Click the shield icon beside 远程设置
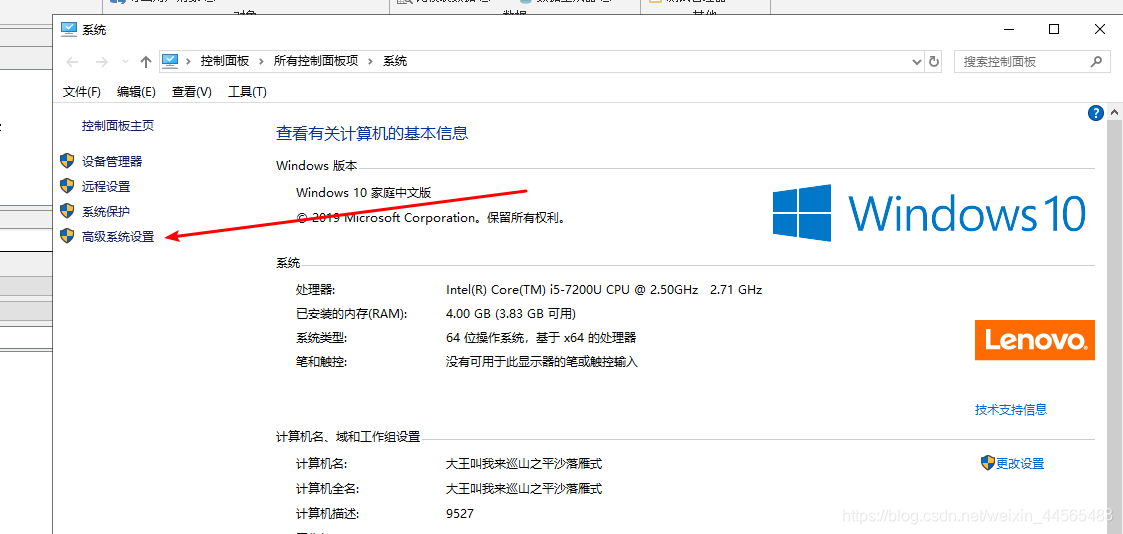The width and height of the screenshot is (1123, 534). tap(67, 186)
